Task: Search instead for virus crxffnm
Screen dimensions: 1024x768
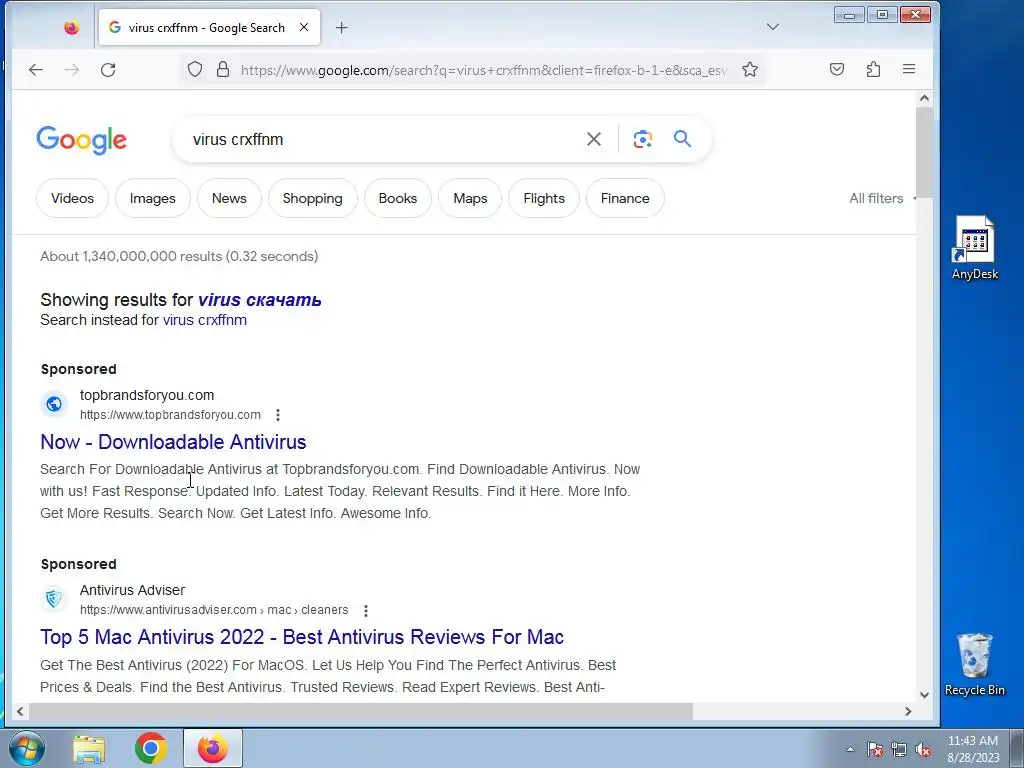Action: 204,320
